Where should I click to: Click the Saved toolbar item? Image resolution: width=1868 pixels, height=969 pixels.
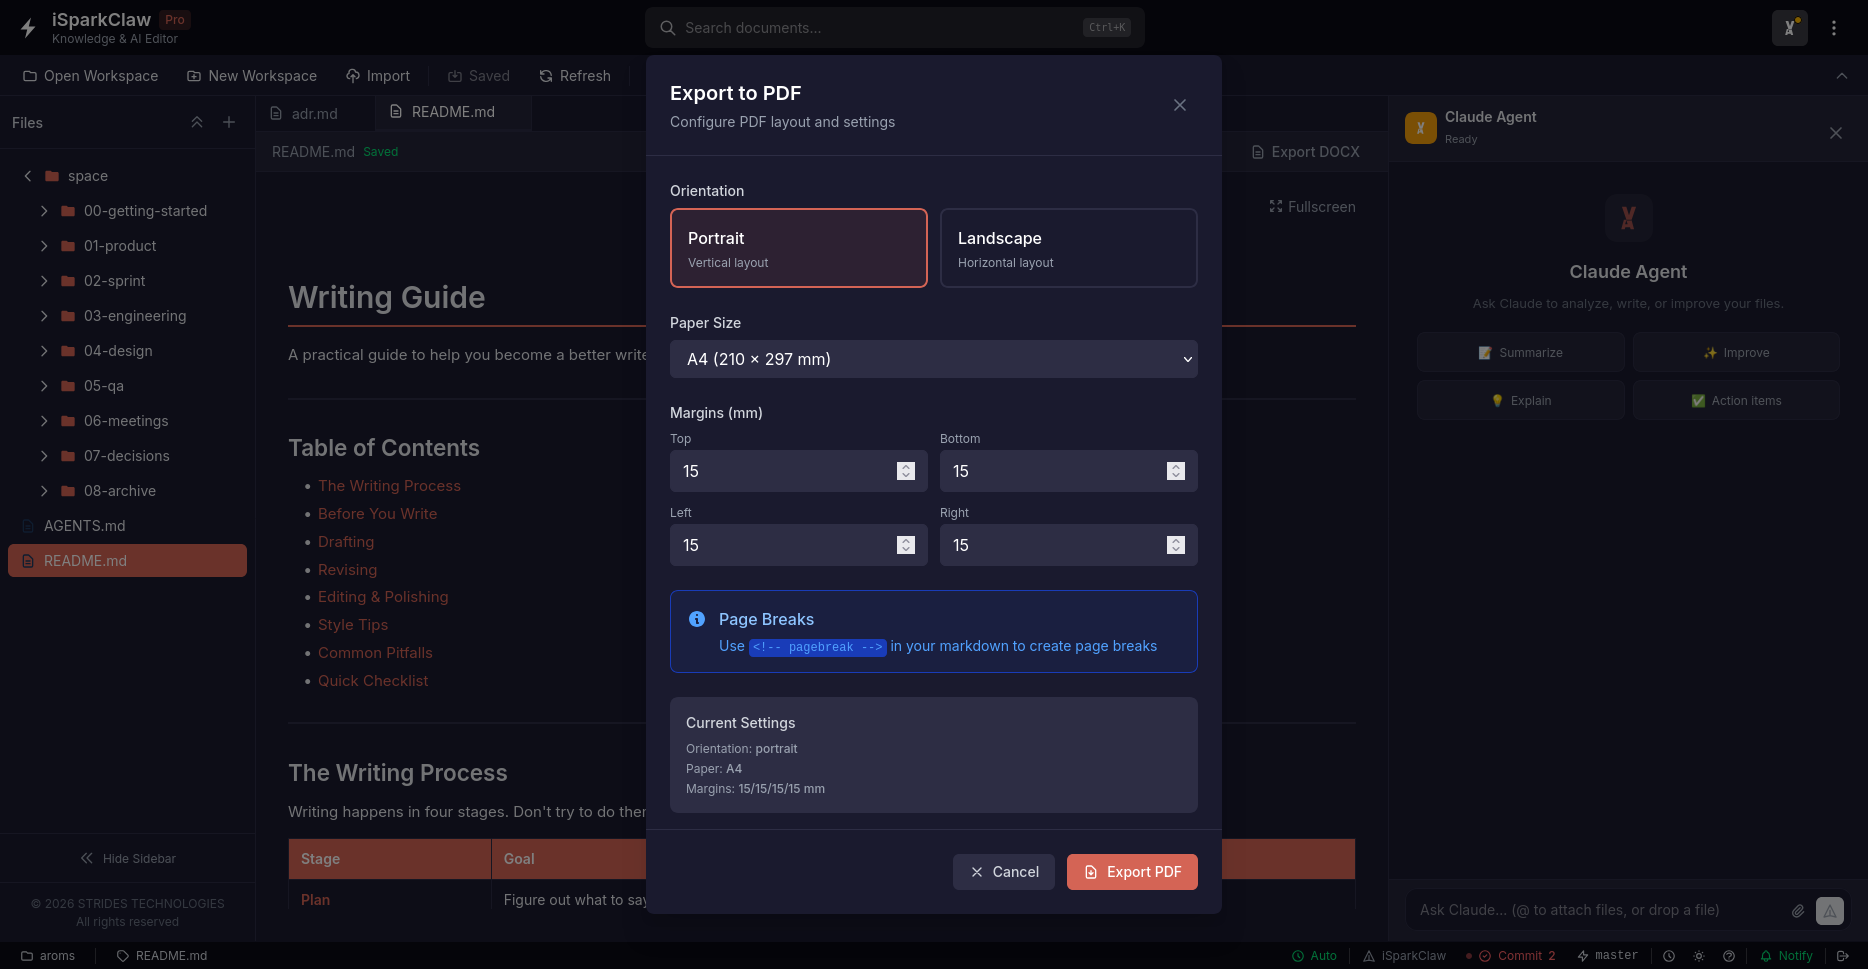tap(479, 76)
